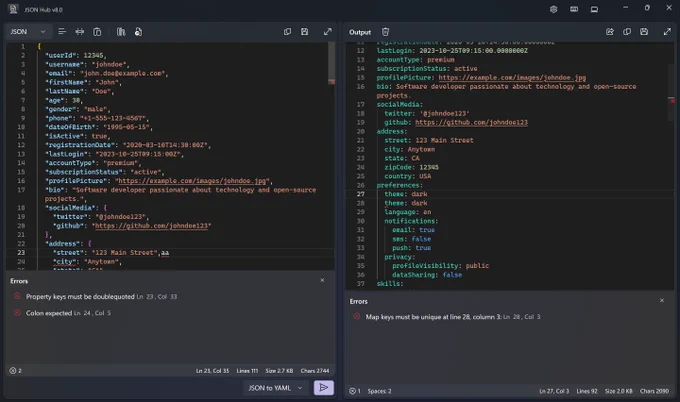The width and height of the screenshot is (680, 402).
Task: Close the input Errors panel
Action: pos(322,280)
